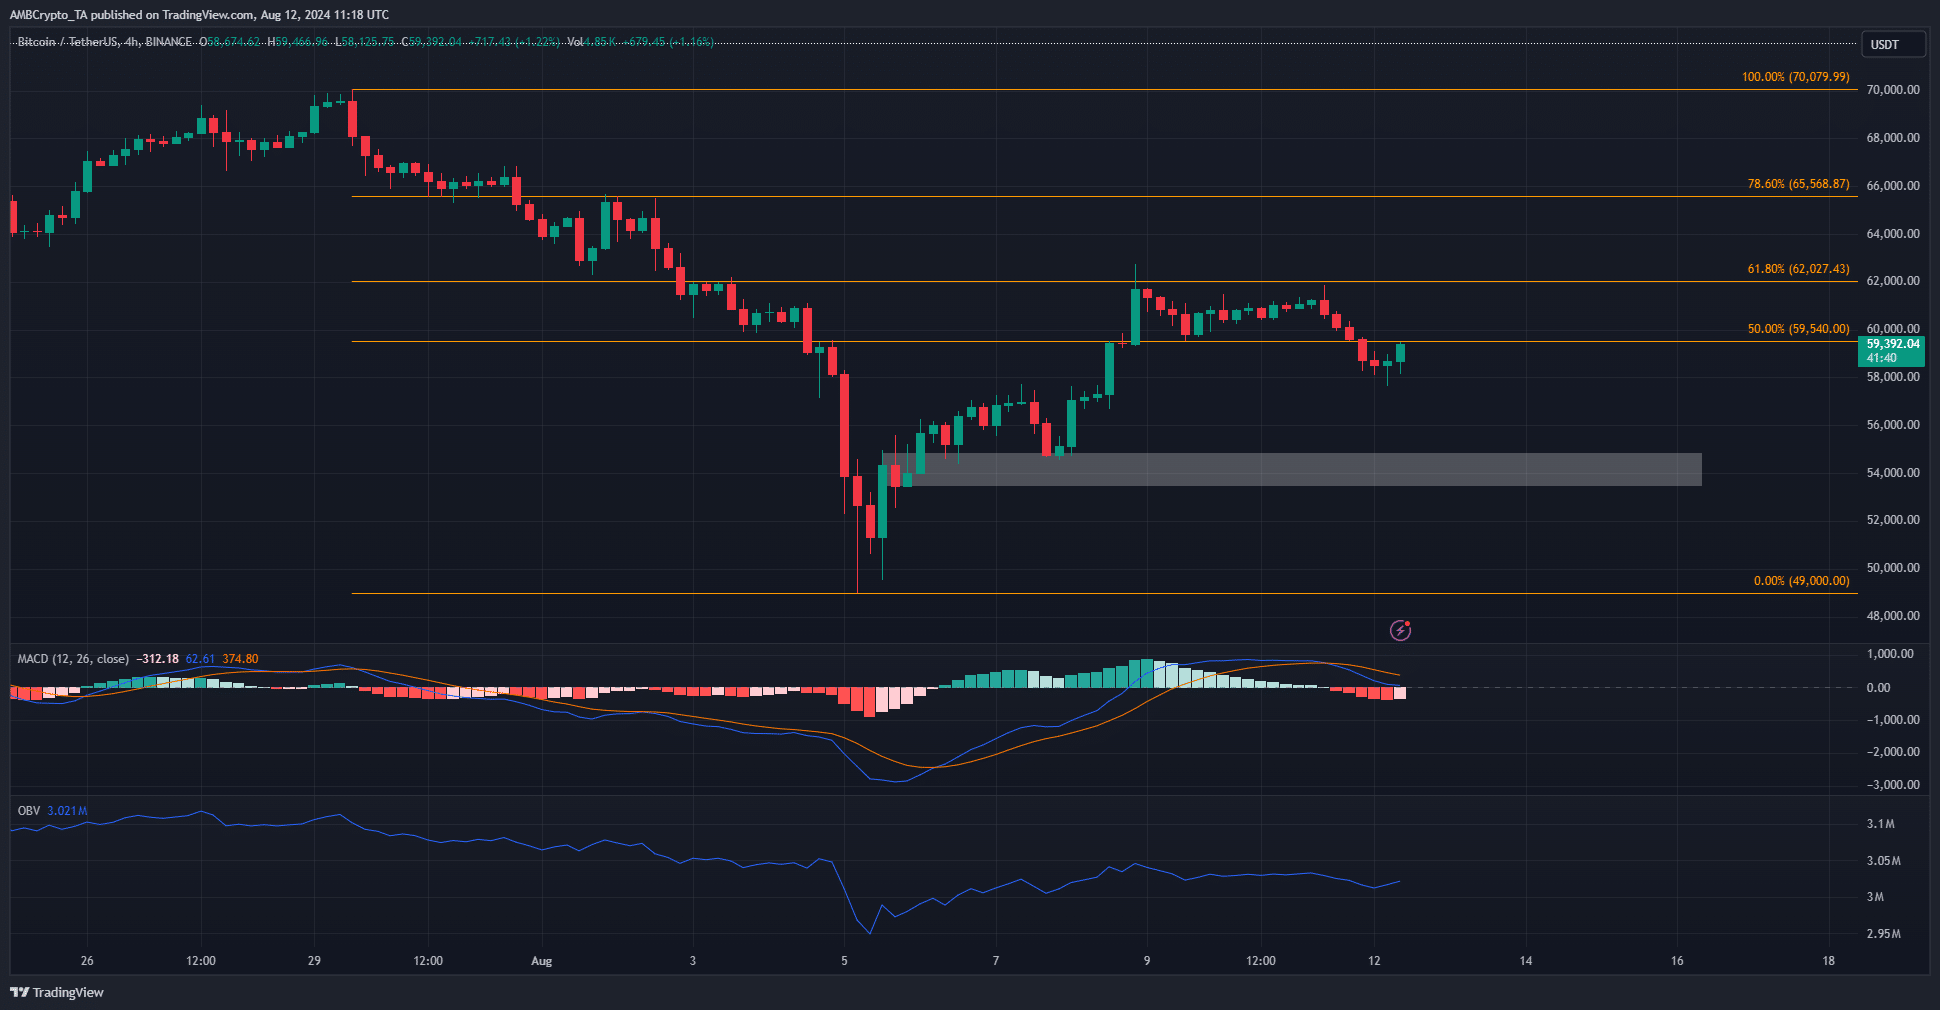Click the date 29 on time axis
1940x1010 pixels.
pyautogui.click(x=314, y=961)
